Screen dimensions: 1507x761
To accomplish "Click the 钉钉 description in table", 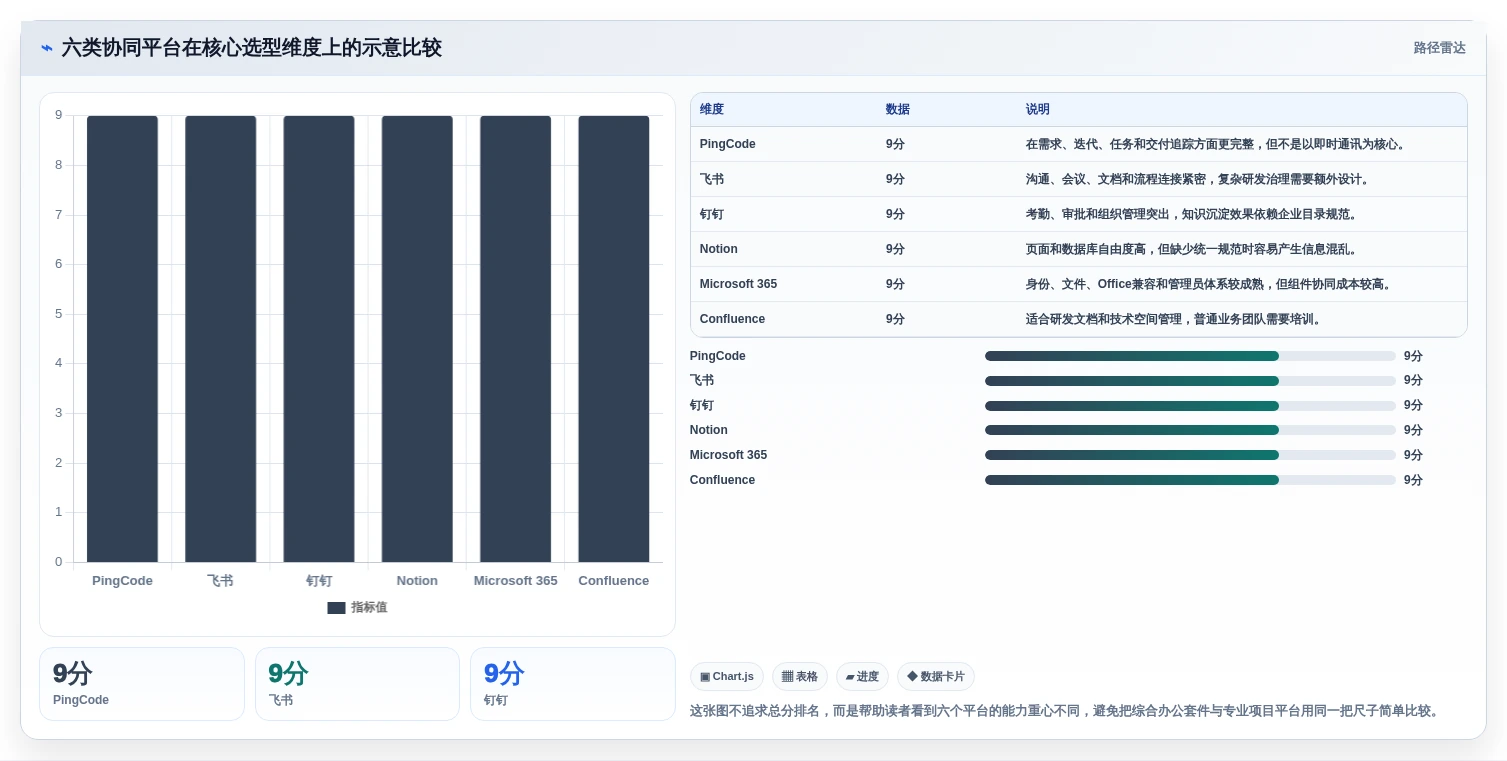I will (1192, 214).
